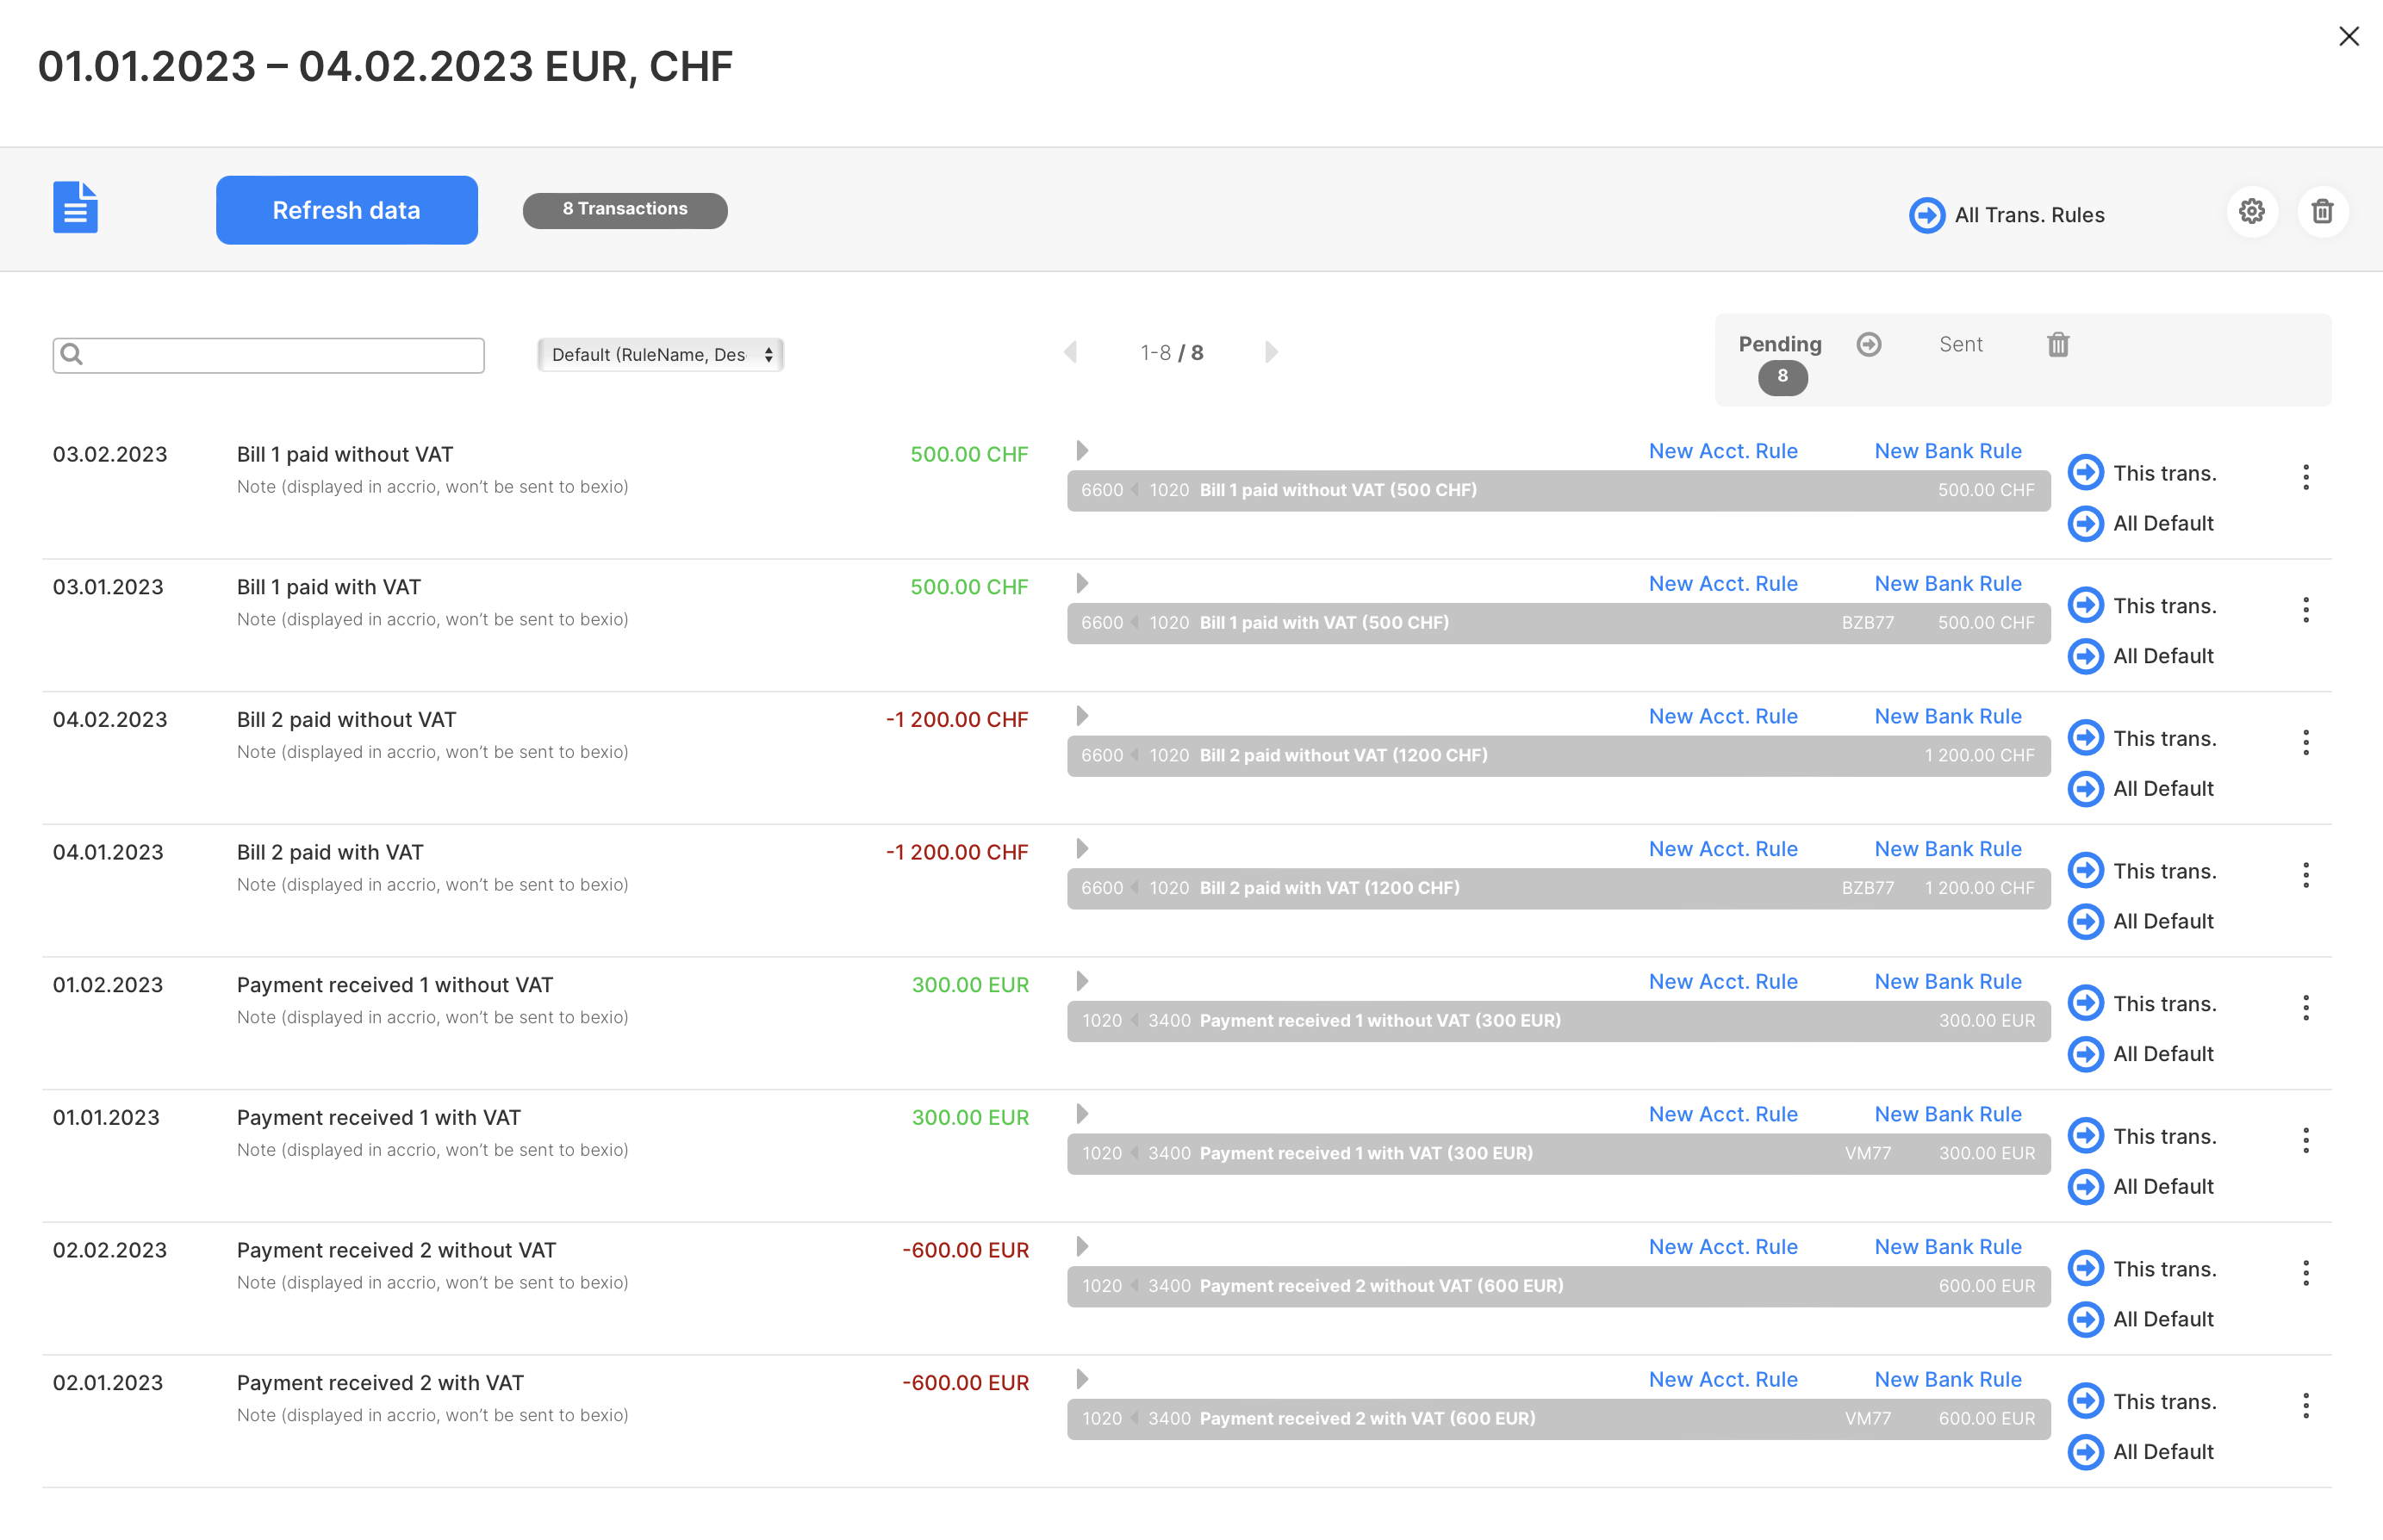Send This trans. for Payment received 1 without VAT
The image size is (2383, 1540).
tap(2142, 1004)
